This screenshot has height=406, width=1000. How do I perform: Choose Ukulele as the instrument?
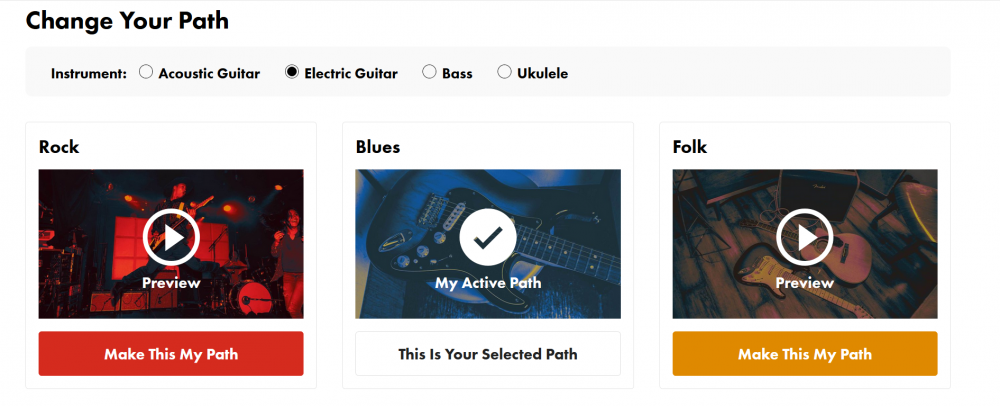[504, 72]
